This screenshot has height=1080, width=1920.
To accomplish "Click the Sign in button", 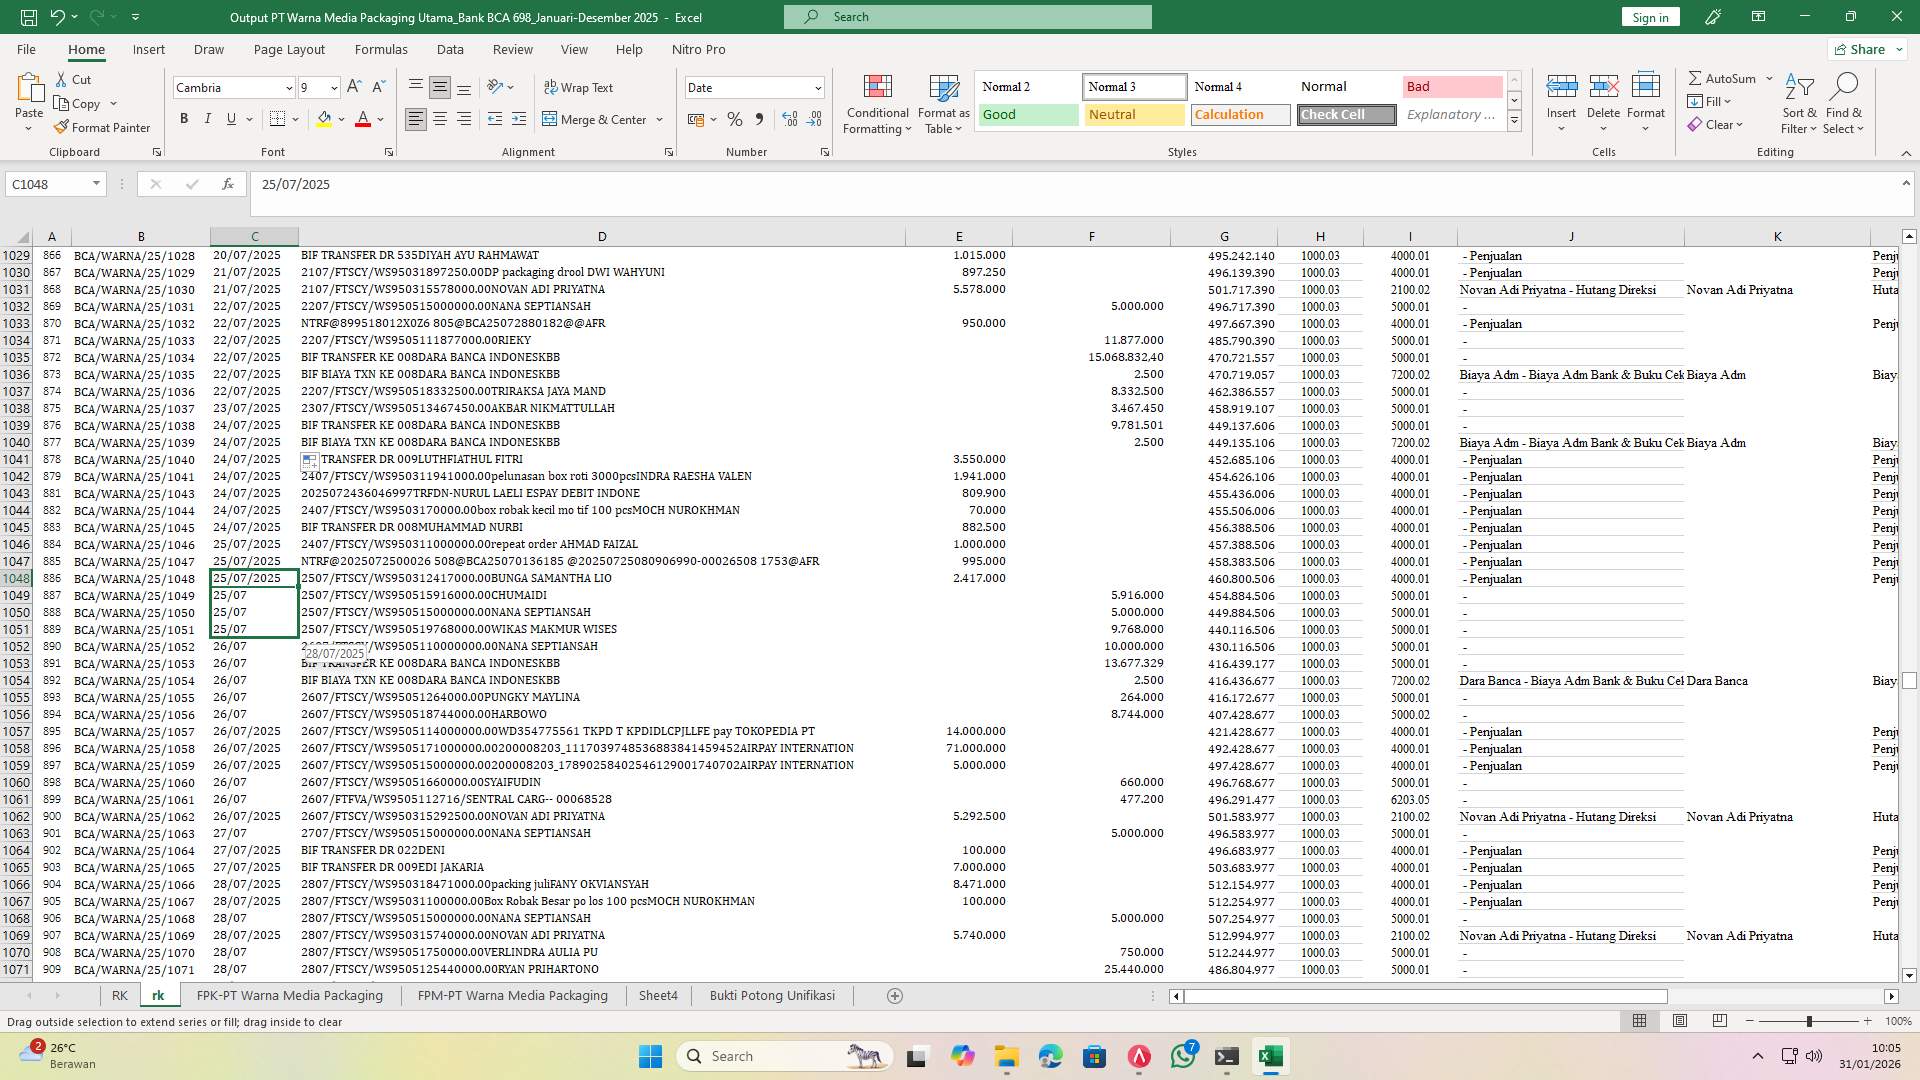I will (1649, 17).
